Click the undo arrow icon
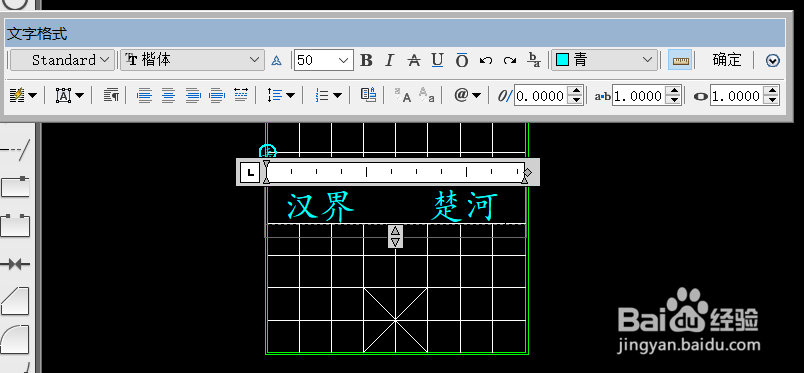Image resolution: width=804 pixels, height=373 pixels. [486, 61]
